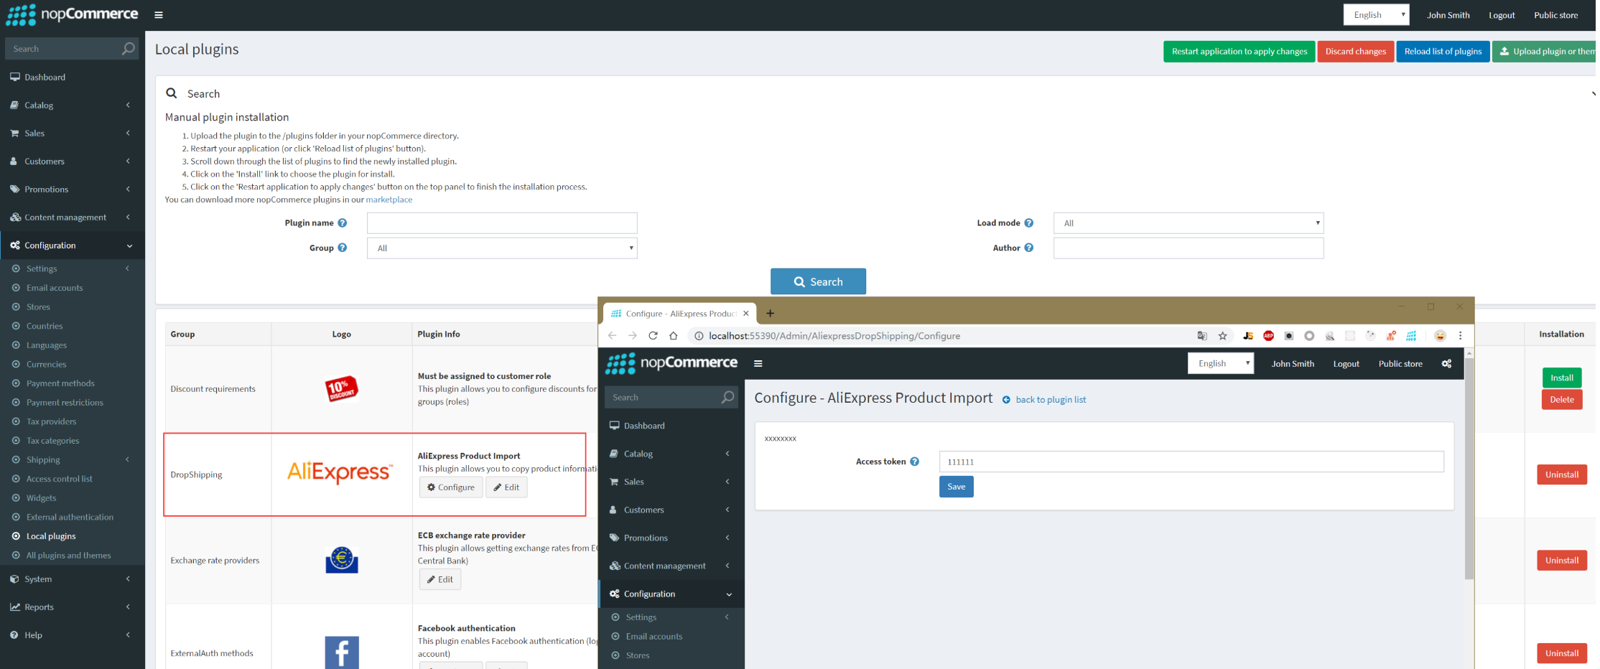Image resolution: width=1600 pixels, height=669 pixels.
Task: Click the help icon beside Load mode
Action: pyautogui.click(x=1029, y=223)
